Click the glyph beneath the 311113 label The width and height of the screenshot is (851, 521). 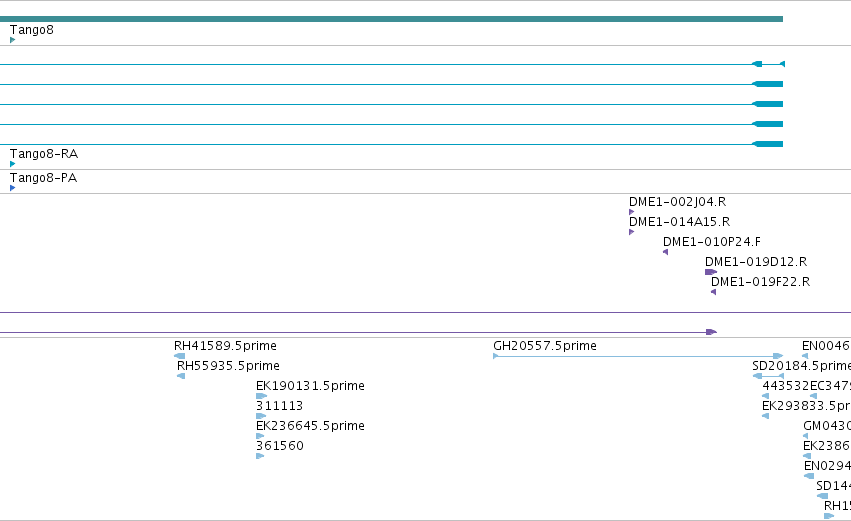point(261,416)
